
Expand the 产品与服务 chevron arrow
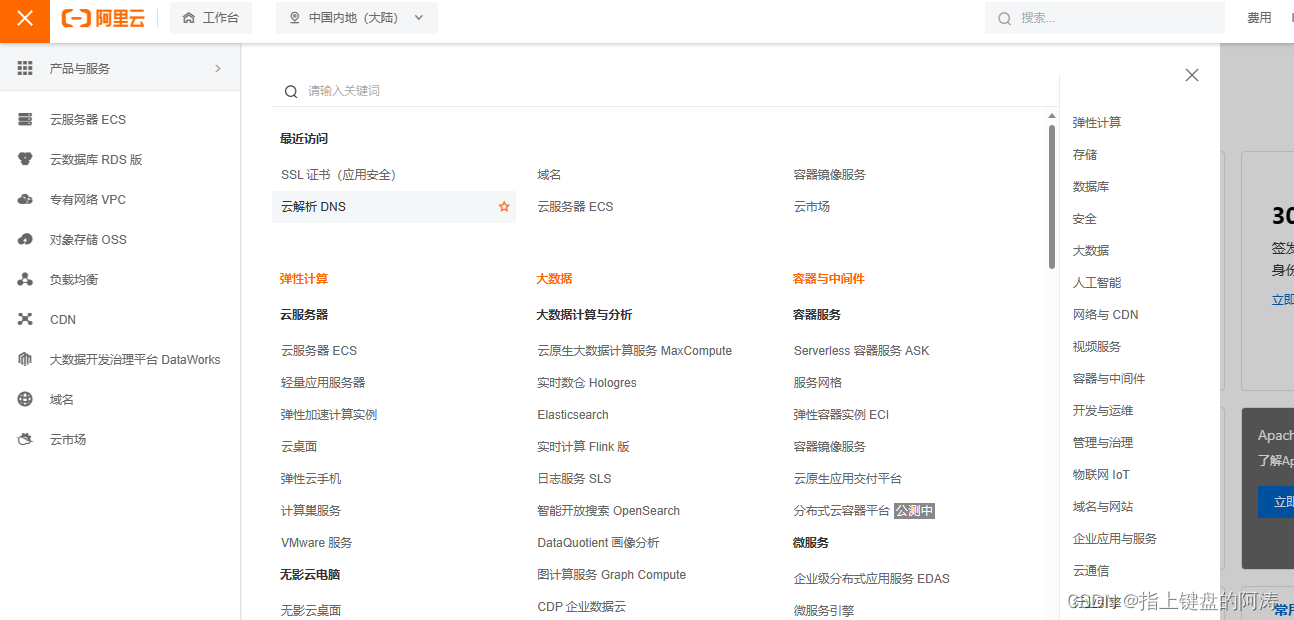coord(218,68)
